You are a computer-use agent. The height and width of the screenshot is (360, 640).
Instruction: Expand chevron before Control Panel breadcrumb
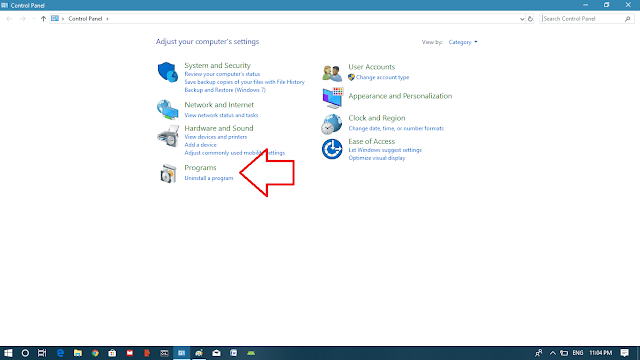click(x=63, y=19)
